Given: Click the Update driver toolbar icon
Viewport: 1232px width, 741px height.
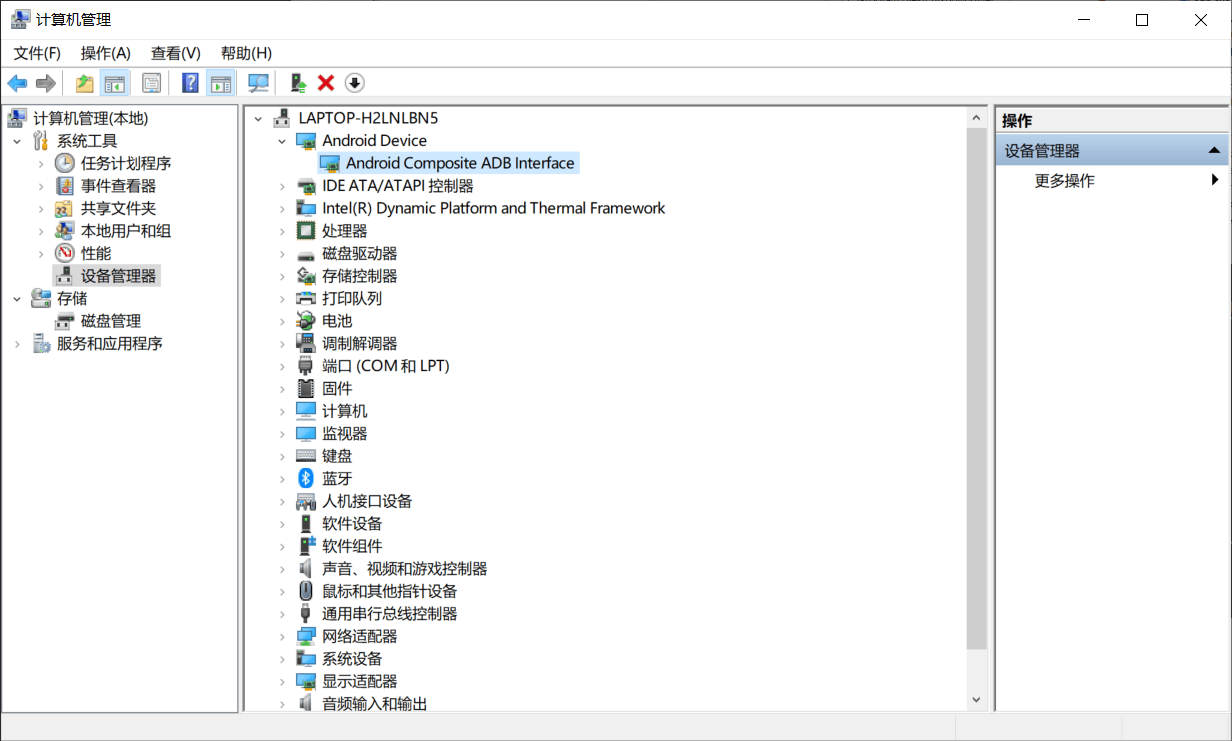Looking at the screenshot, I should pyautogui.click(x=297, y=83).
